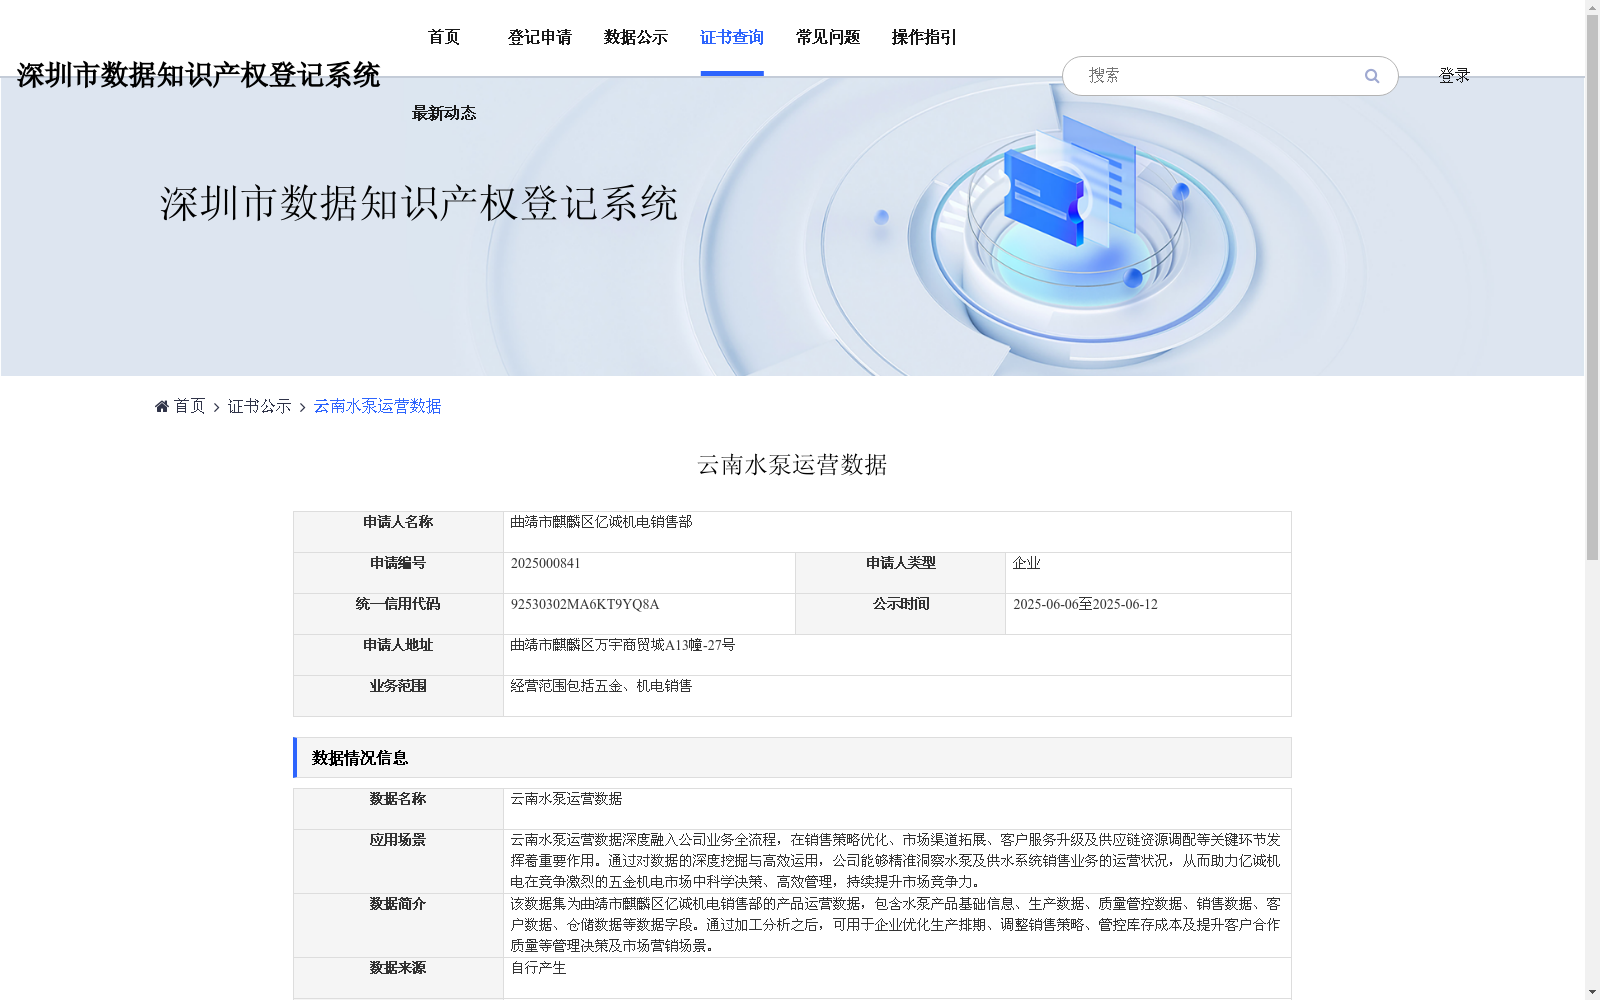Click applicant type value 企业
Viewport: 1600px width, 1000px height.
(1026, 563)
